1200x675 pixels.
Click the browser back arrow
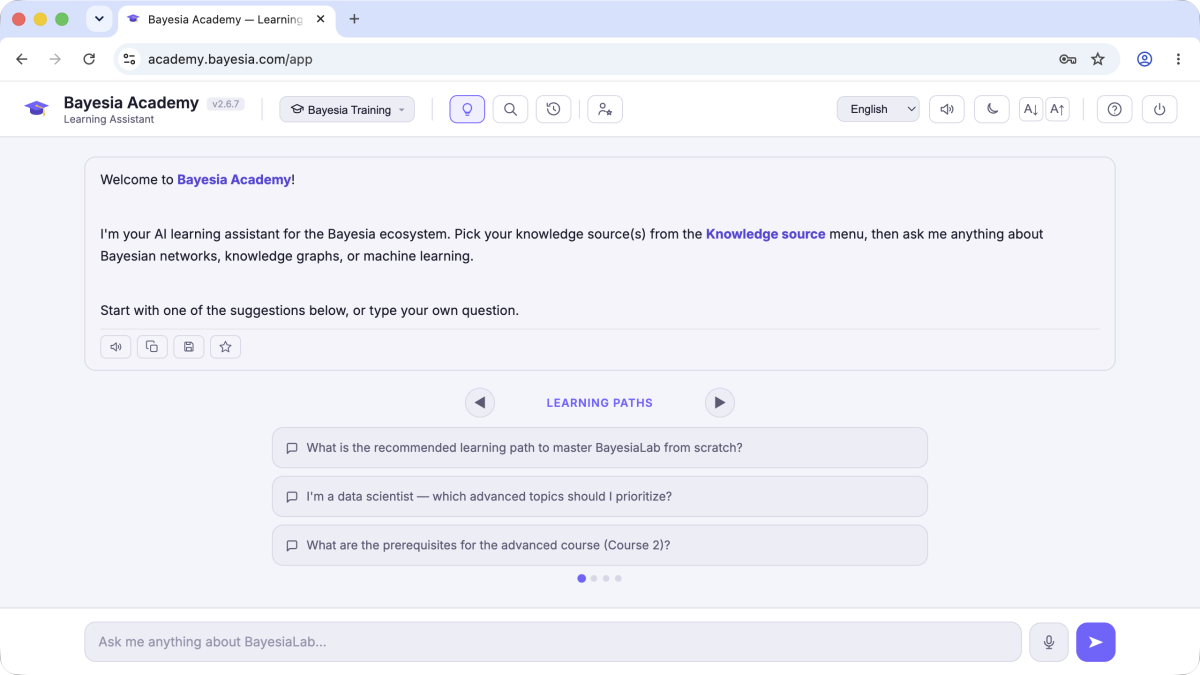click(22, 59)
